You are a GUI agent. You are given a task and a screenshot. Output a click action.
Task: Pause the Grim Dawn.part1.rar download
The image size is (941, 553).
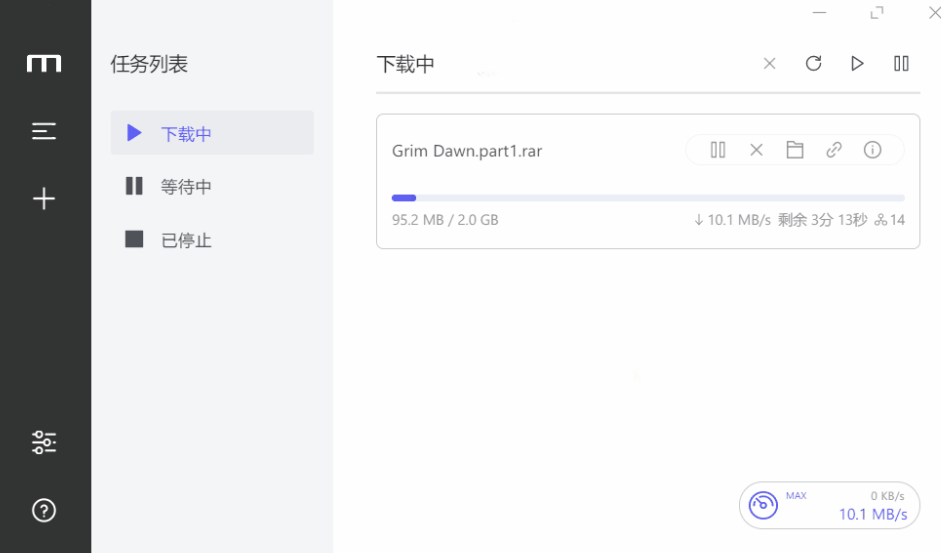(x=718, y=150)
